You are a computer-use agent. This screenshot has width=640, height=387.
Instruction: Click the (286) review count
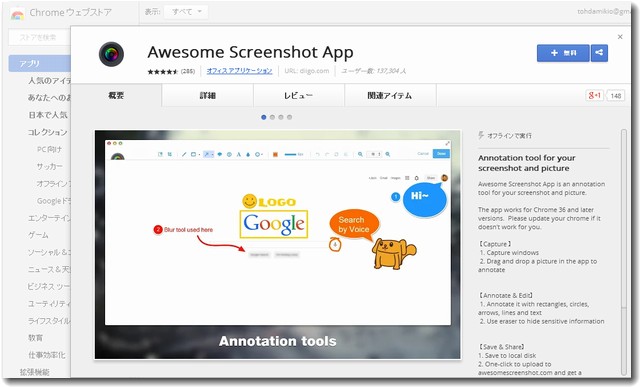tap(188, 71)
